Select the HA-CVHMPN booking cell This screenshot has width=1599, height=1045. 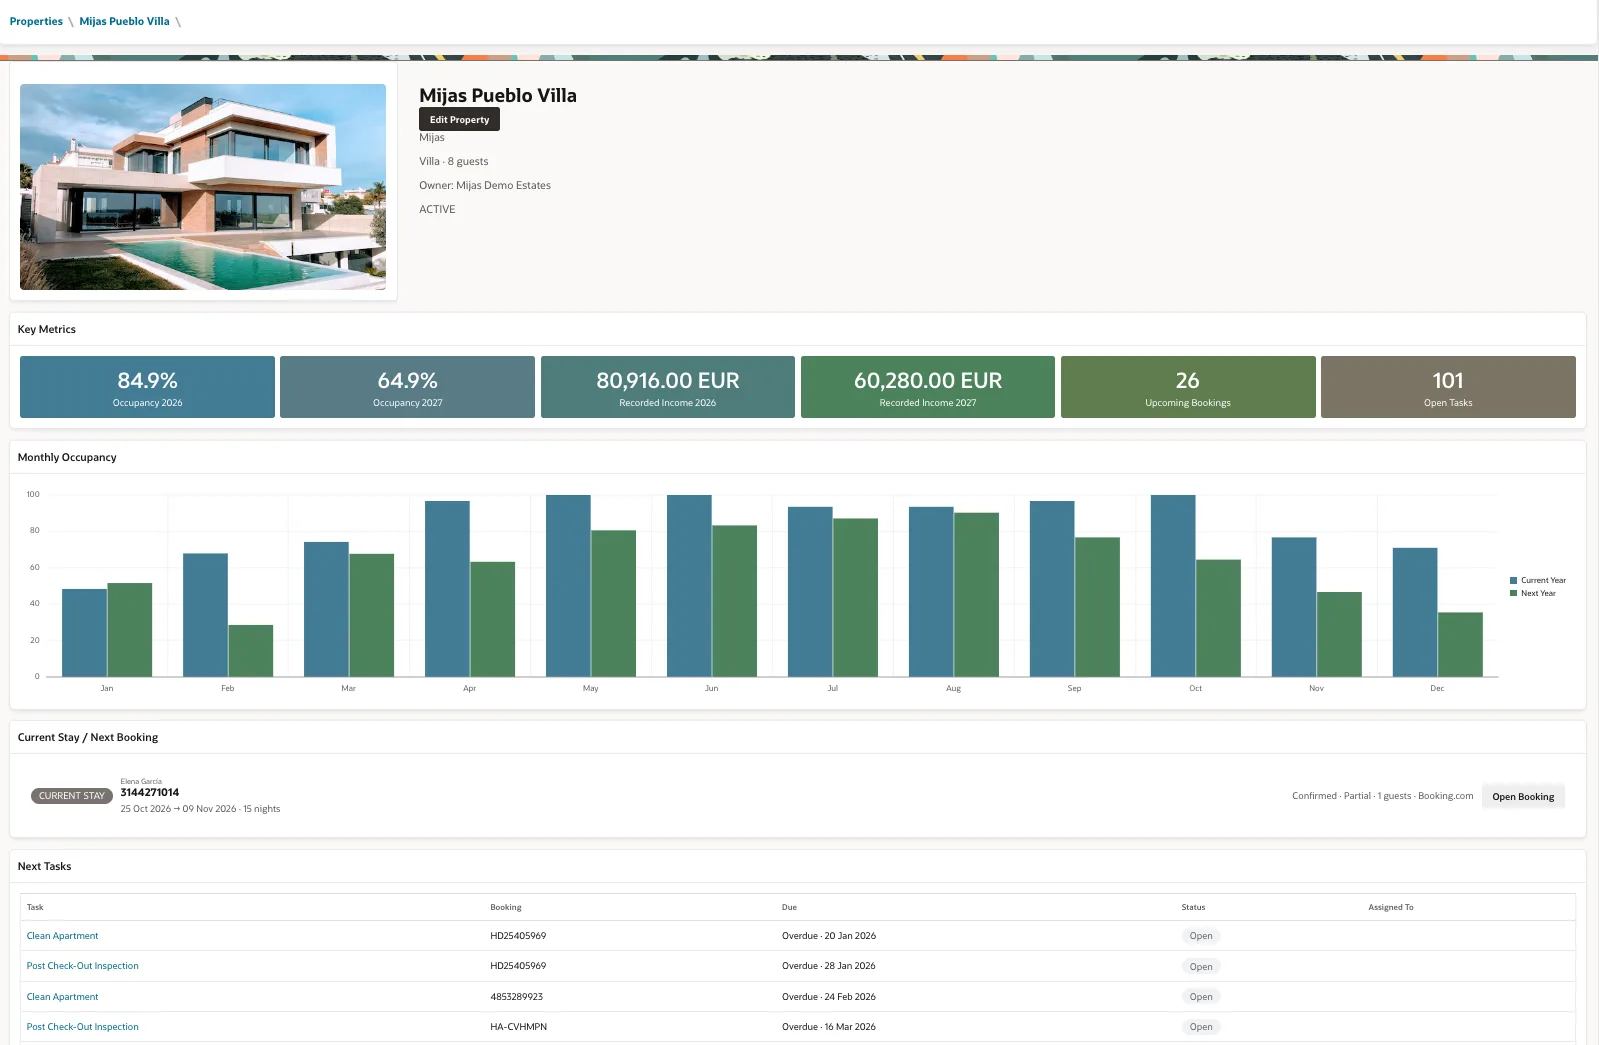click(518, 1027)
